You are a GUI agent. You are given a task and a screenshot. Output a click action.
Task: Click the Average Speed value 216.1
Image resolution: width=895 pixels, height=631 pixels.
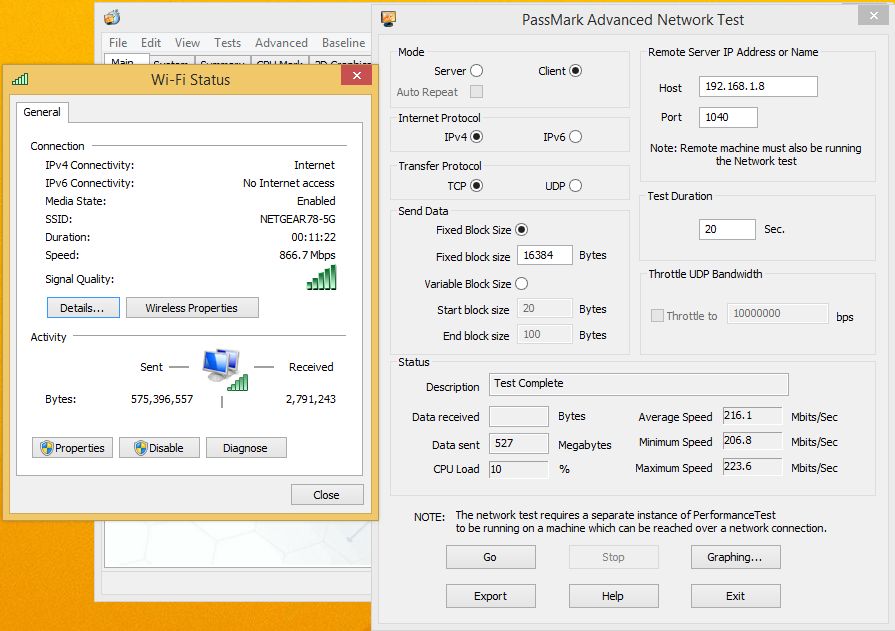point(752,416)
